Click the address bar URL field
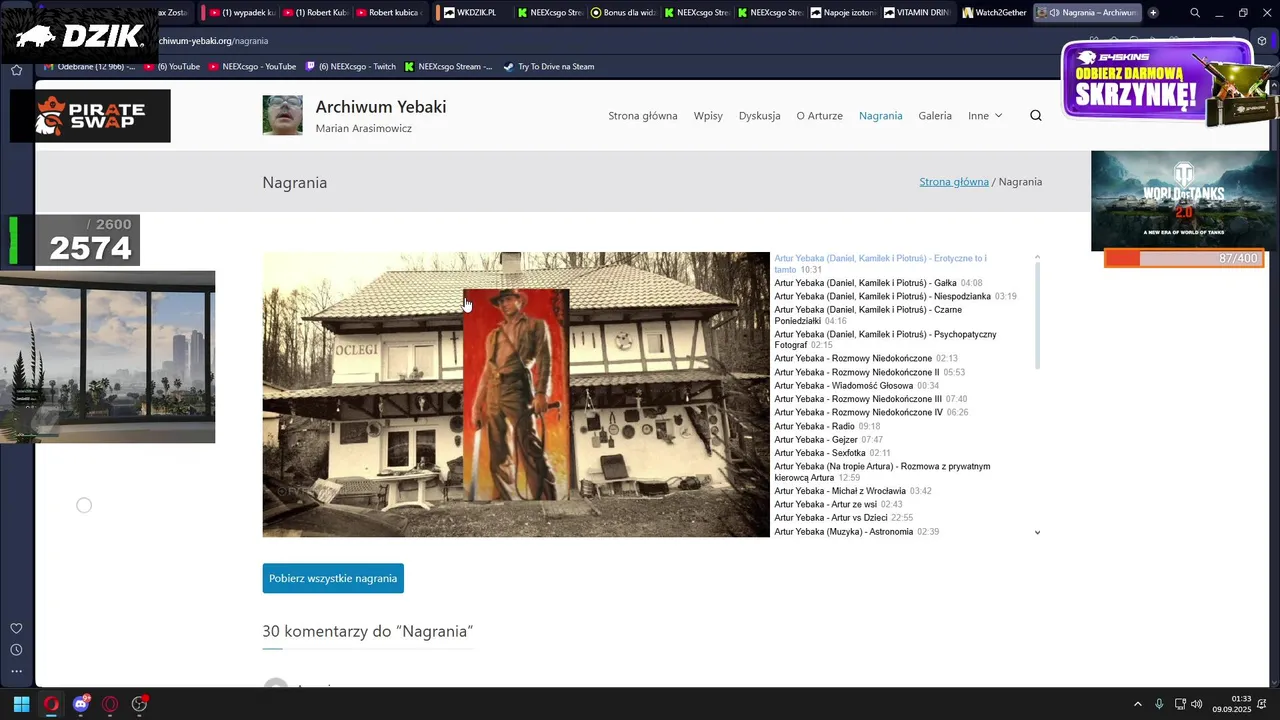 click(600, 41)
